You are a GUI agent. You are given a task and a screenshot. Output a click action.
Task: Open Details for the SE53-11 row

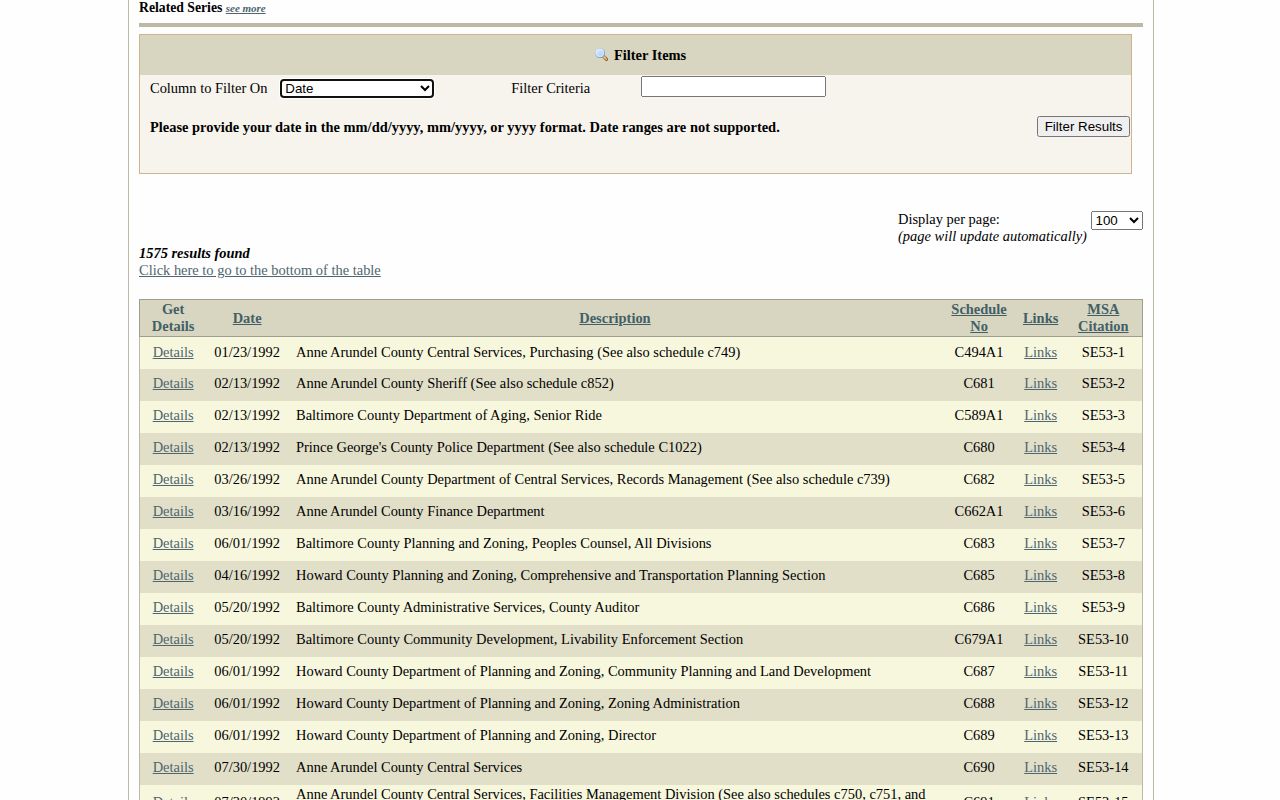pyautogui.click(x=173, y=671)
